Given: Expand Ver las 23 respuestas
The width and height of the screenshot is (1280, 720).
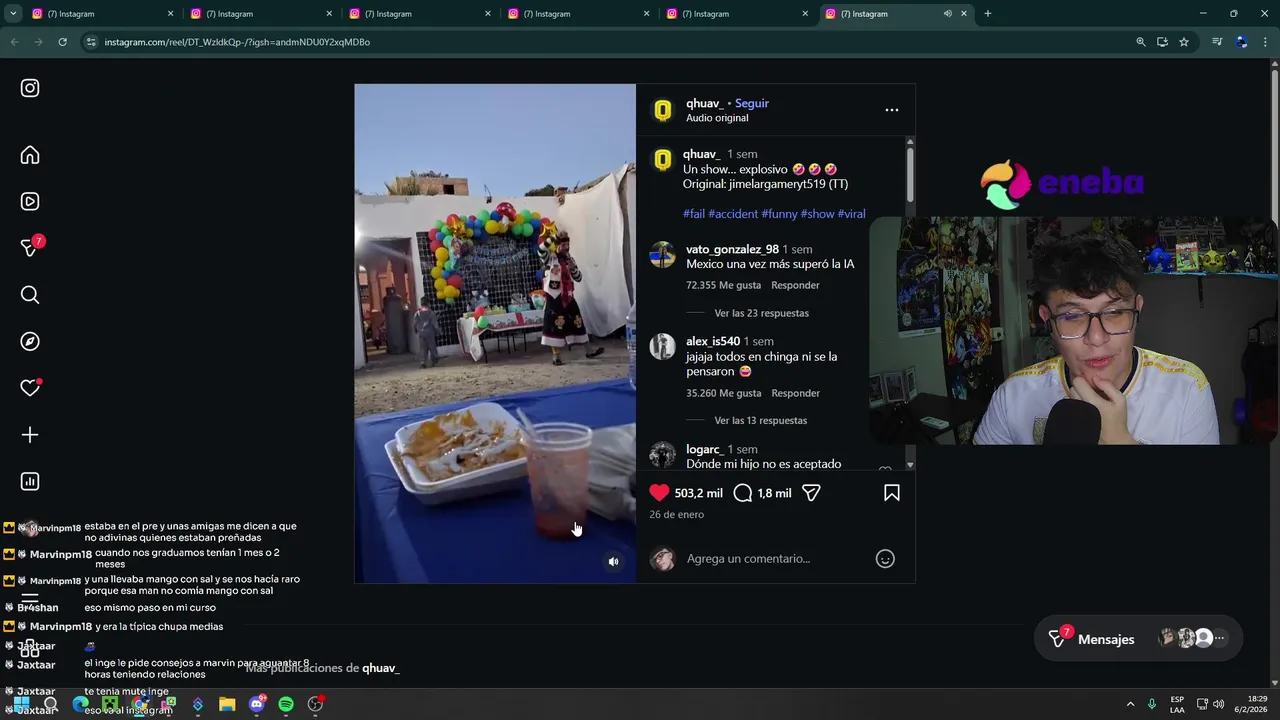Looking at the screenshot, I should tap(761, 313).
